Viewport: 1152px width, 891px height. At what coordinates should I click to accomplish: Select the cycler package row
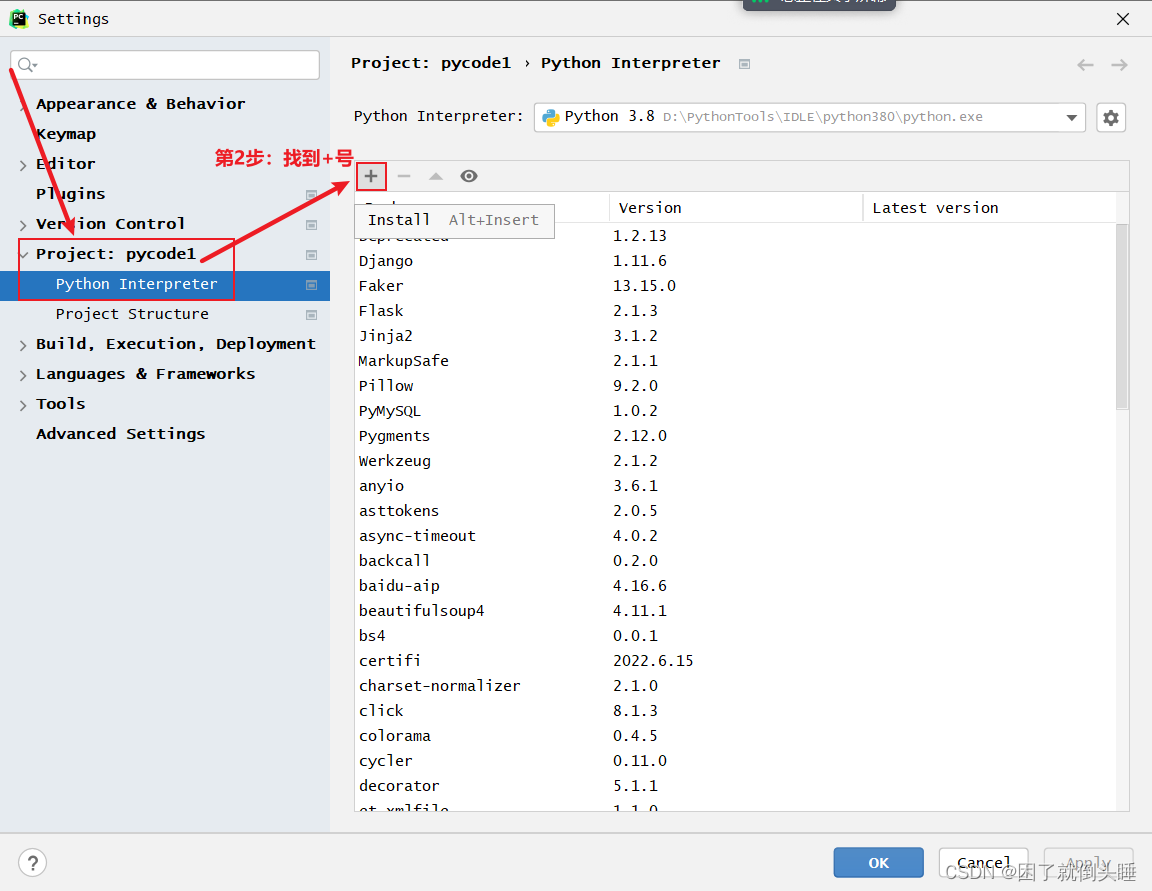(x=735, y=760)
